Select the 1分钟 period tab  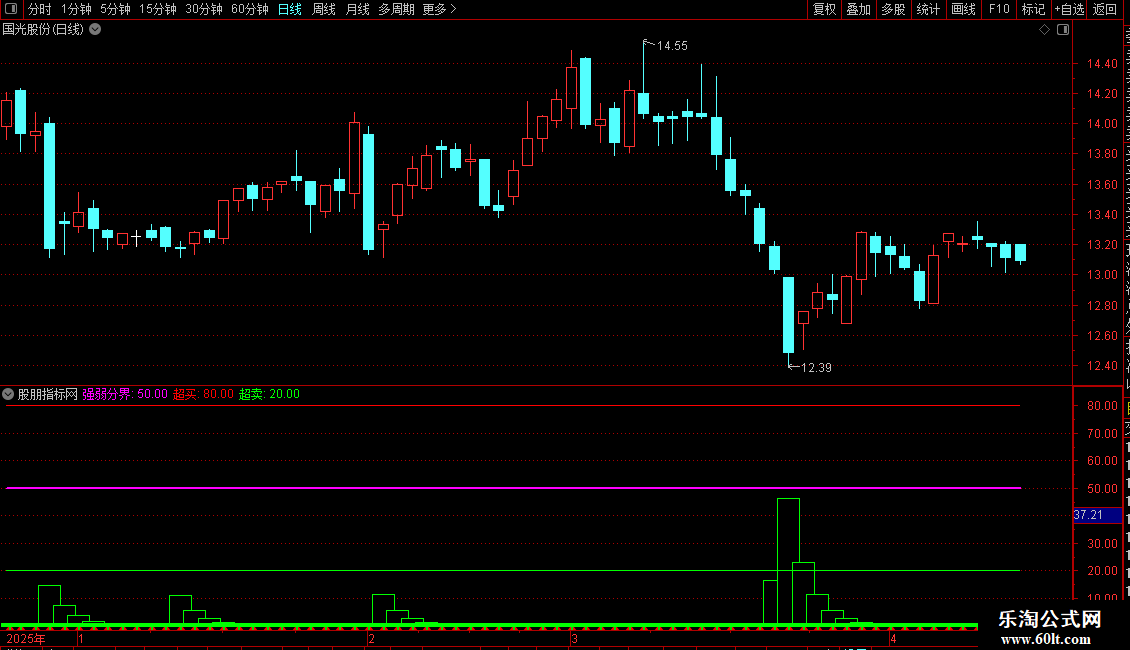76,9
